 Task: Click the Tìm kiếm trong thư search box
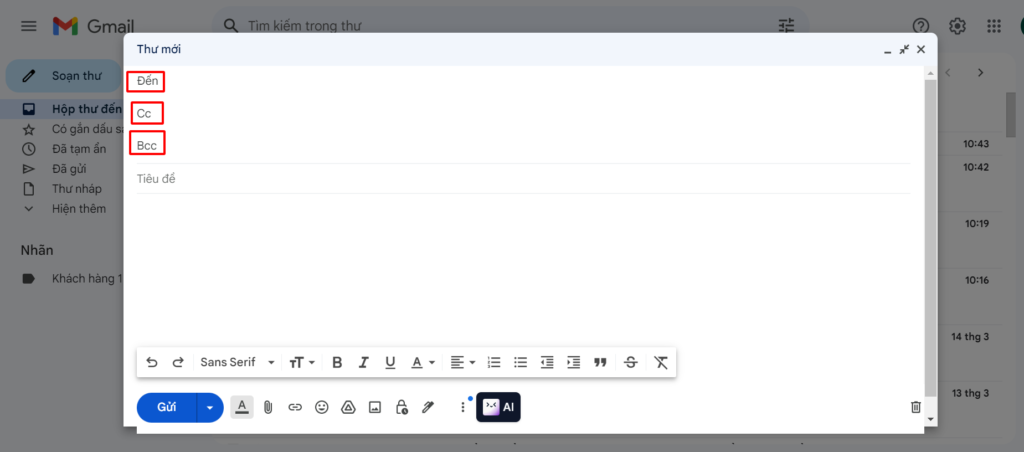509,26
